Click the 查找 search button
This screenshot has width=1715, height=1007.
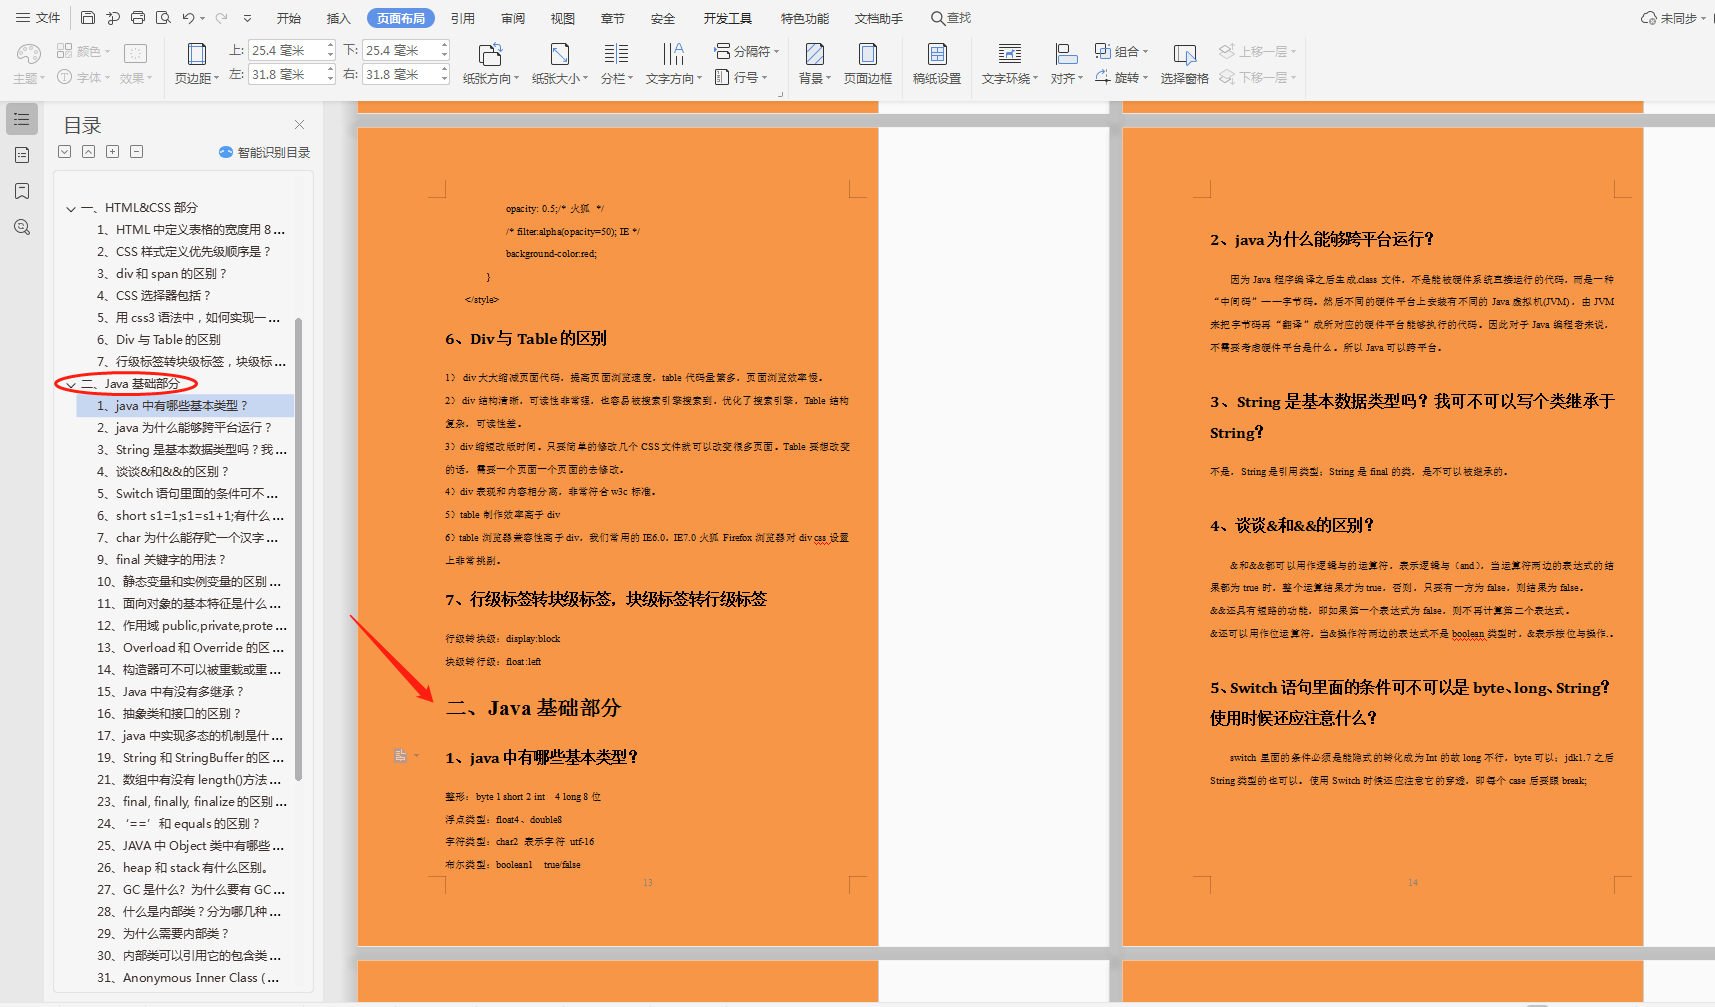[x=951, y=18]
